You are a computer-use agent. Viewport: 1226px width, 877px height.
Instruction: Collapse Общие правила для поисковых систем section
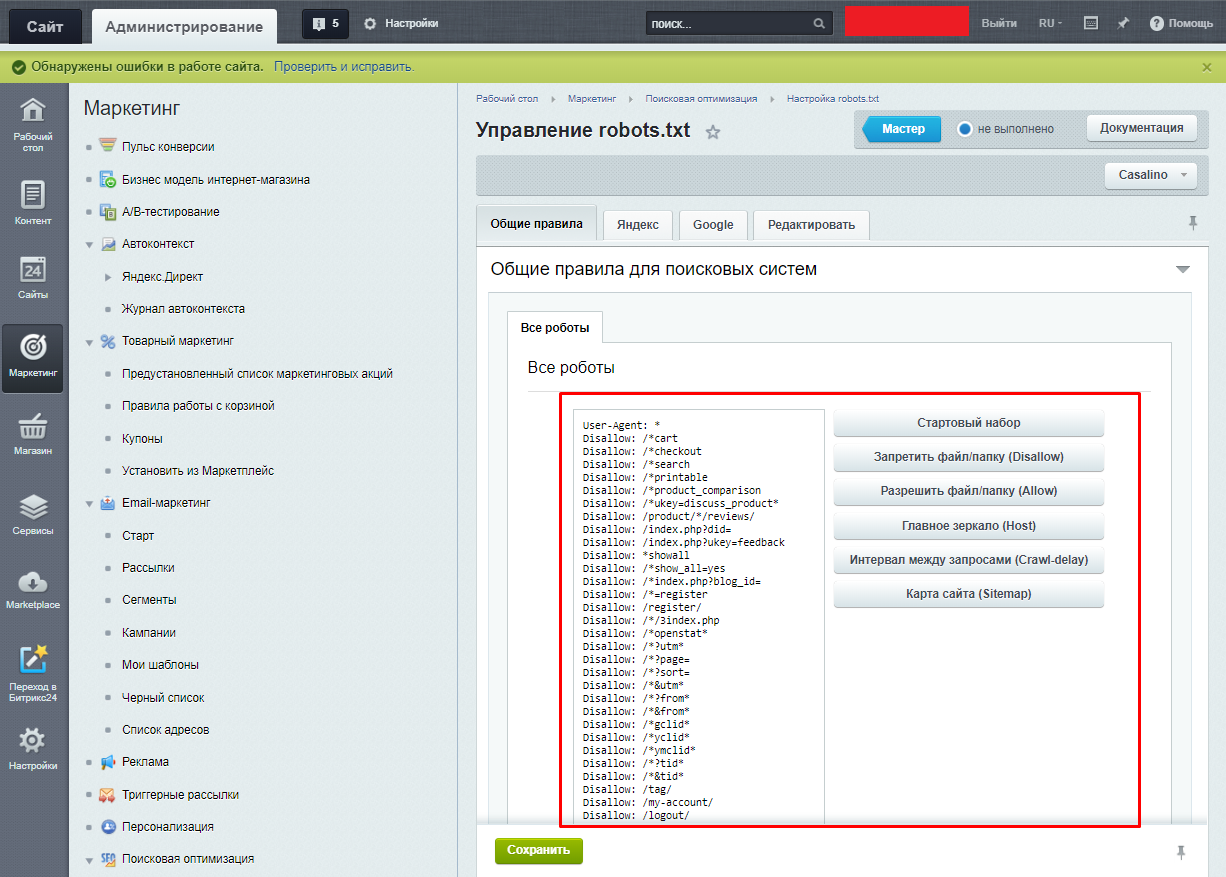pos(1183,270)
